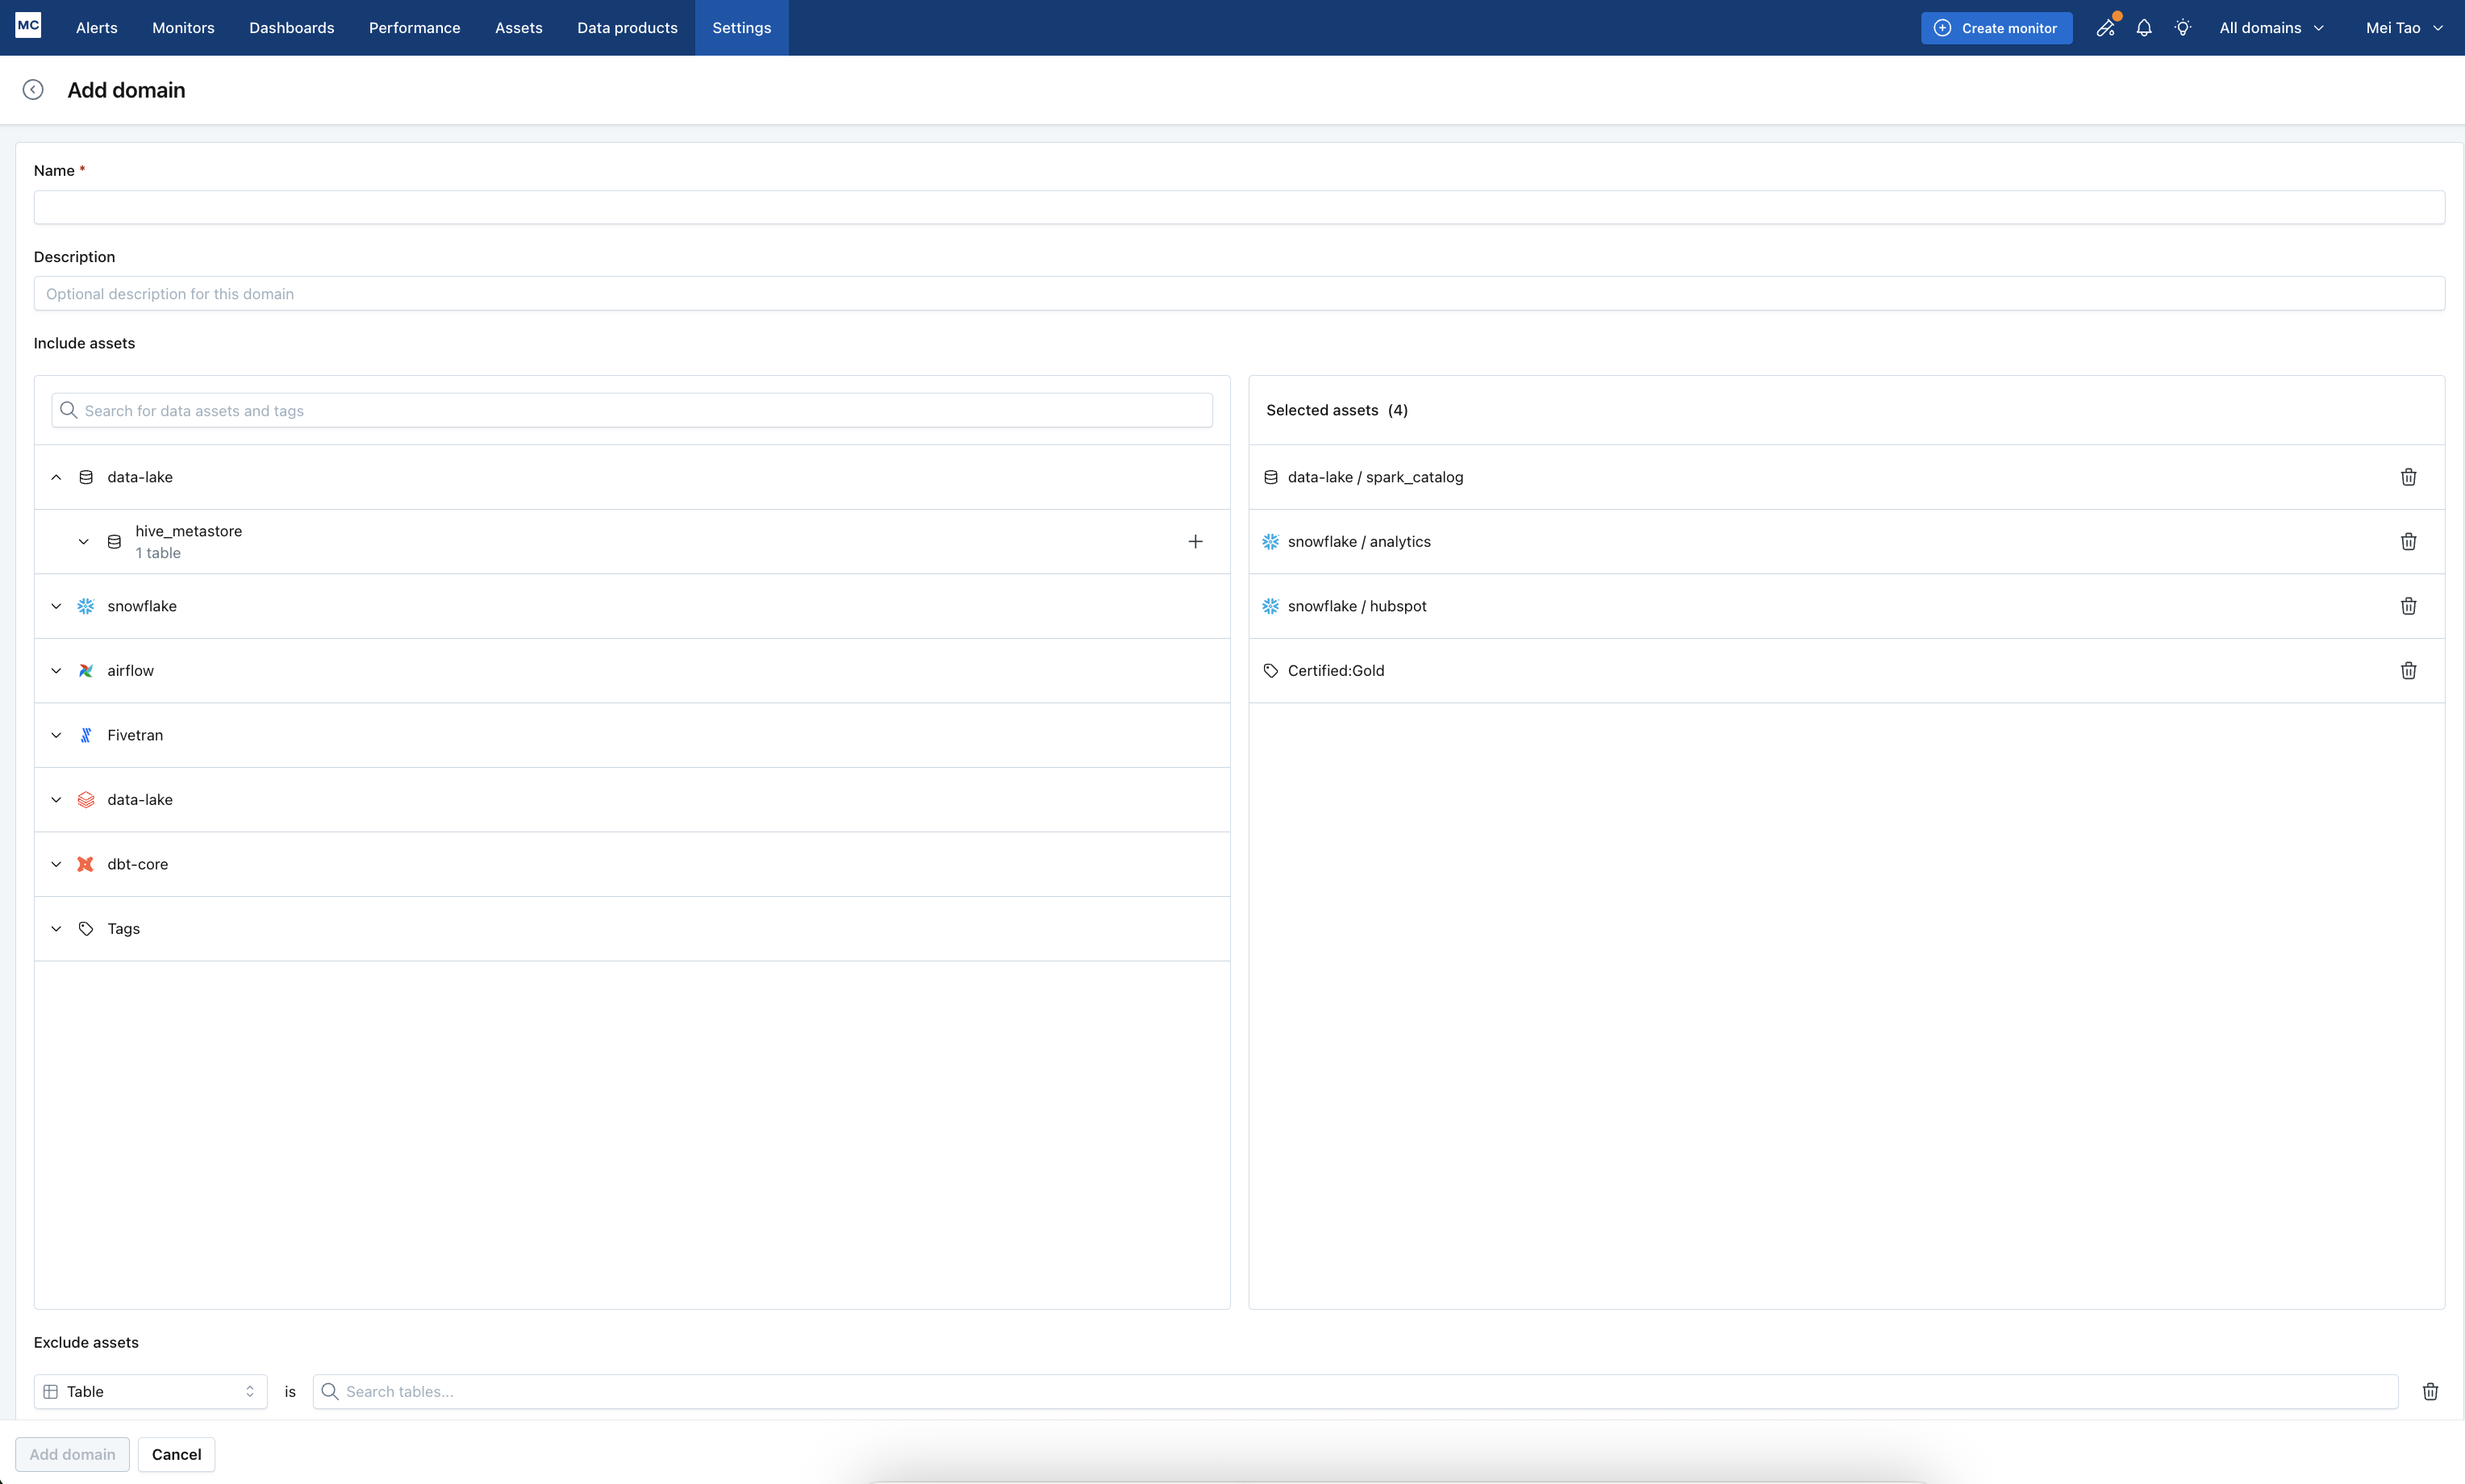Open the All domains dropdown
The image size is (2465, 1484).
2271,28
